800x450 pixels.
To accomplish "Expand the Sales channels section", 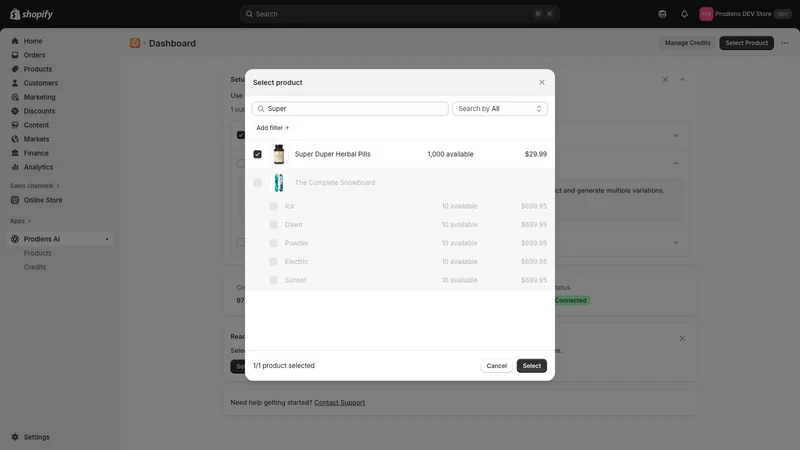I will click(35, 186).
